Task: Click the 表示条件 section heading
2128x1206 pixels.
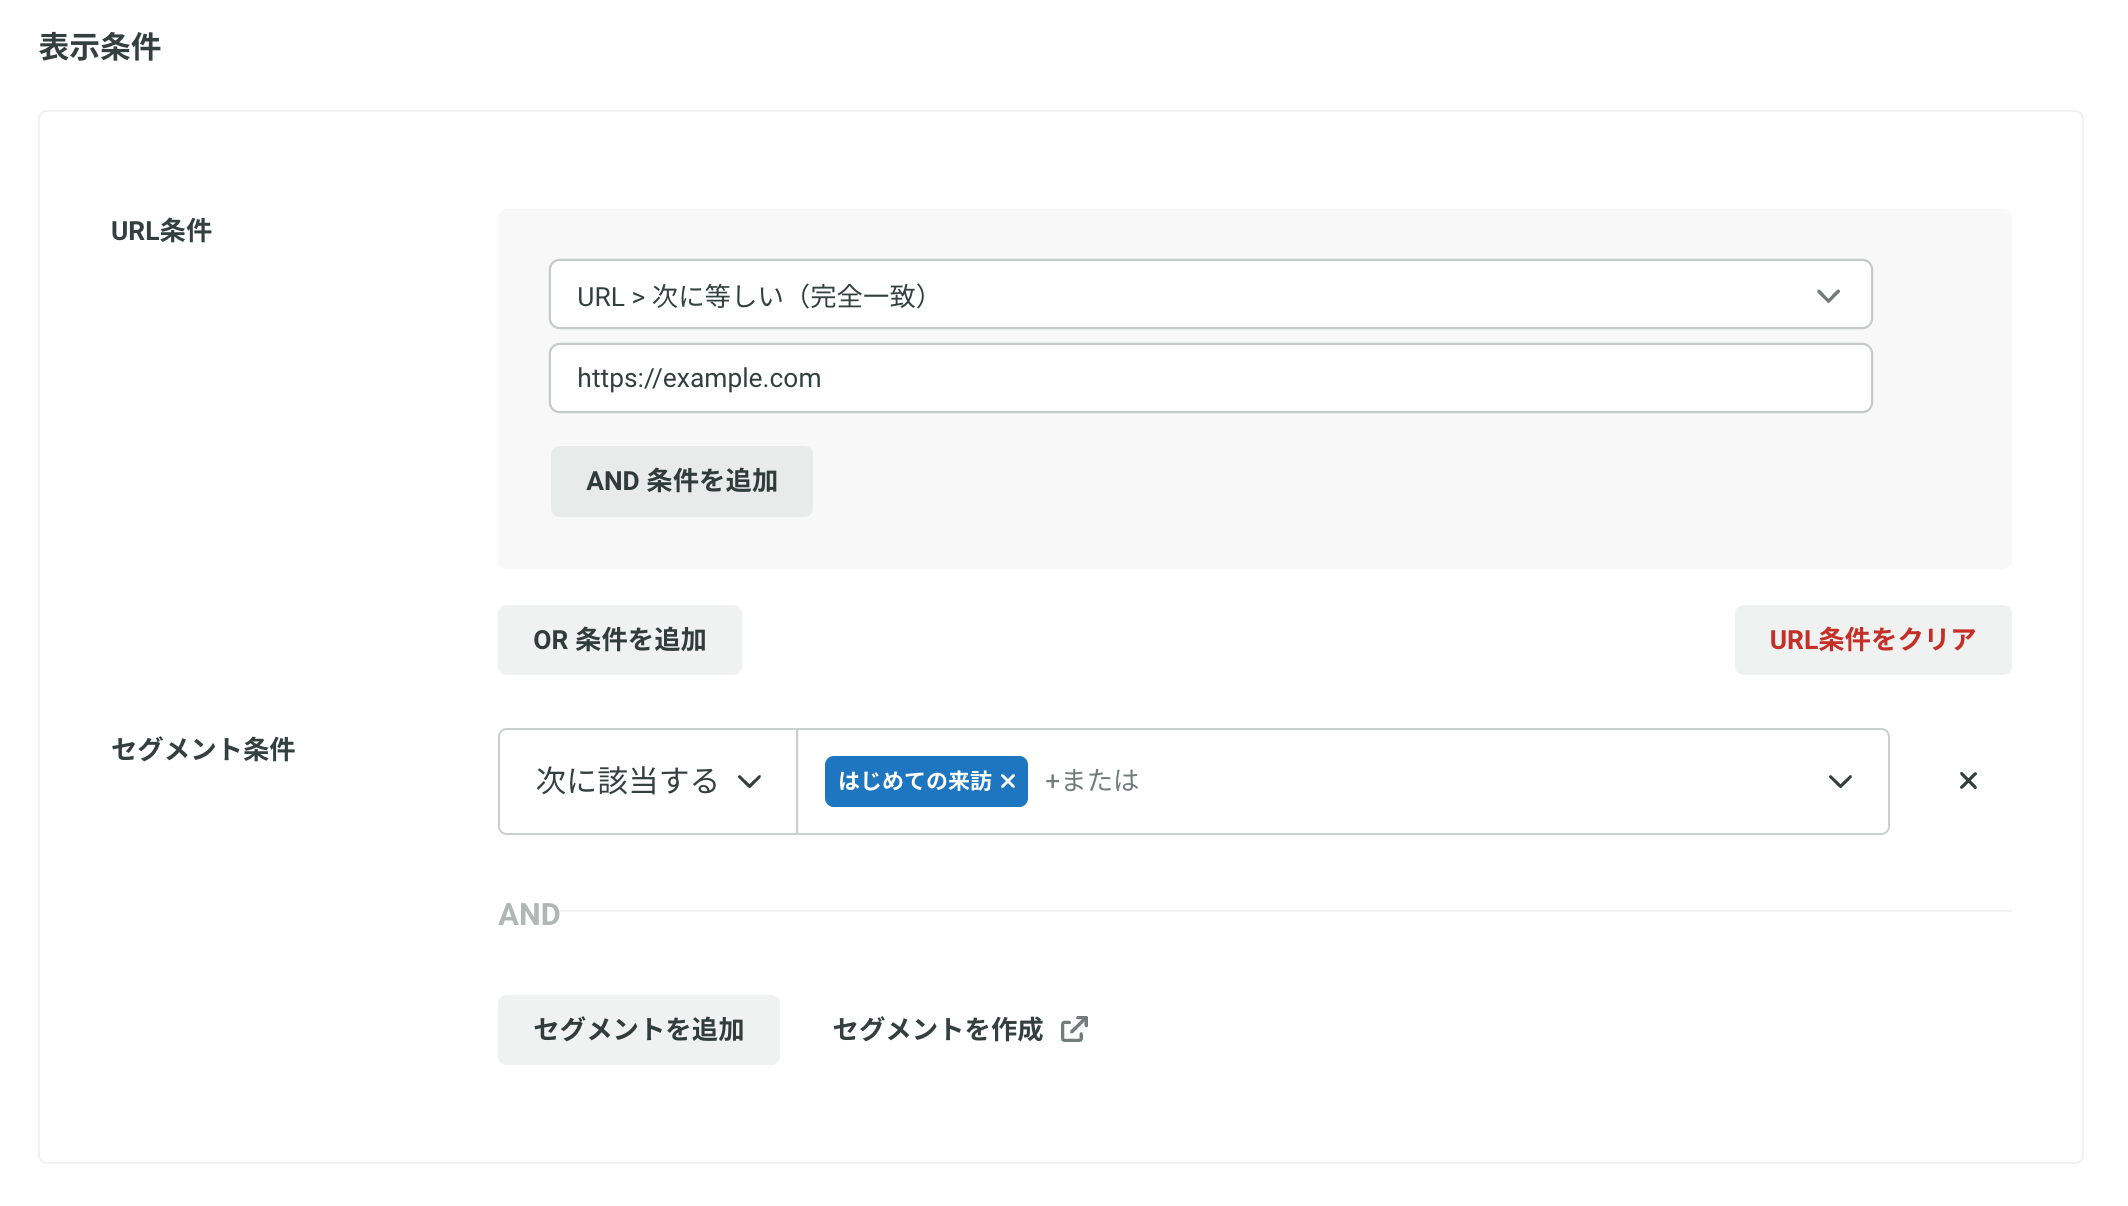Action: tap(99, 47)
